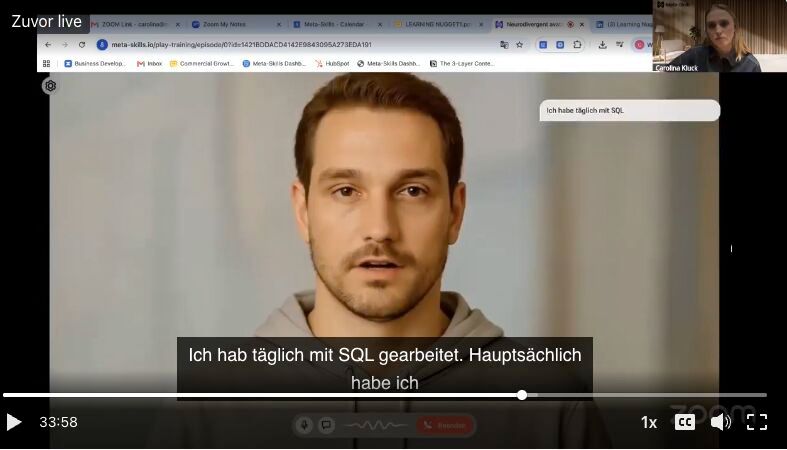Click the red Beenden end-call button
The height and width of the screenshot is (450, 787).
point(445,425)
